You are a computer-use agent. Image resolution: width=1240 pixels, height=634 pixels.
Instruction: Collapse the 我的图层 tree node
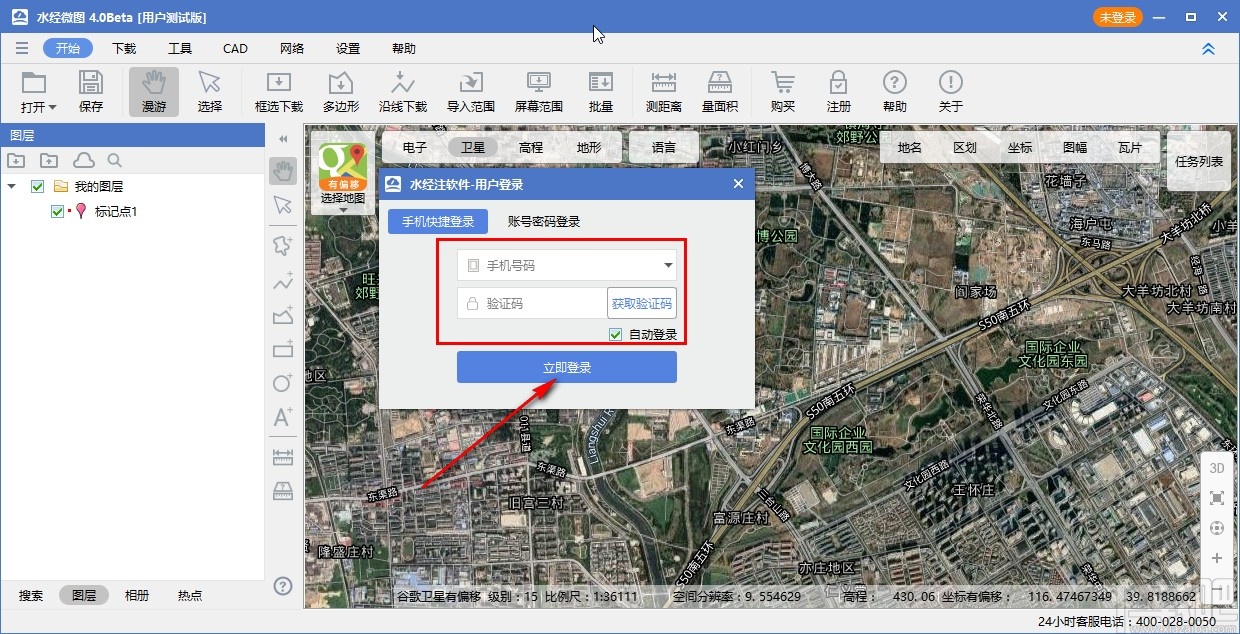coord(14,186)
